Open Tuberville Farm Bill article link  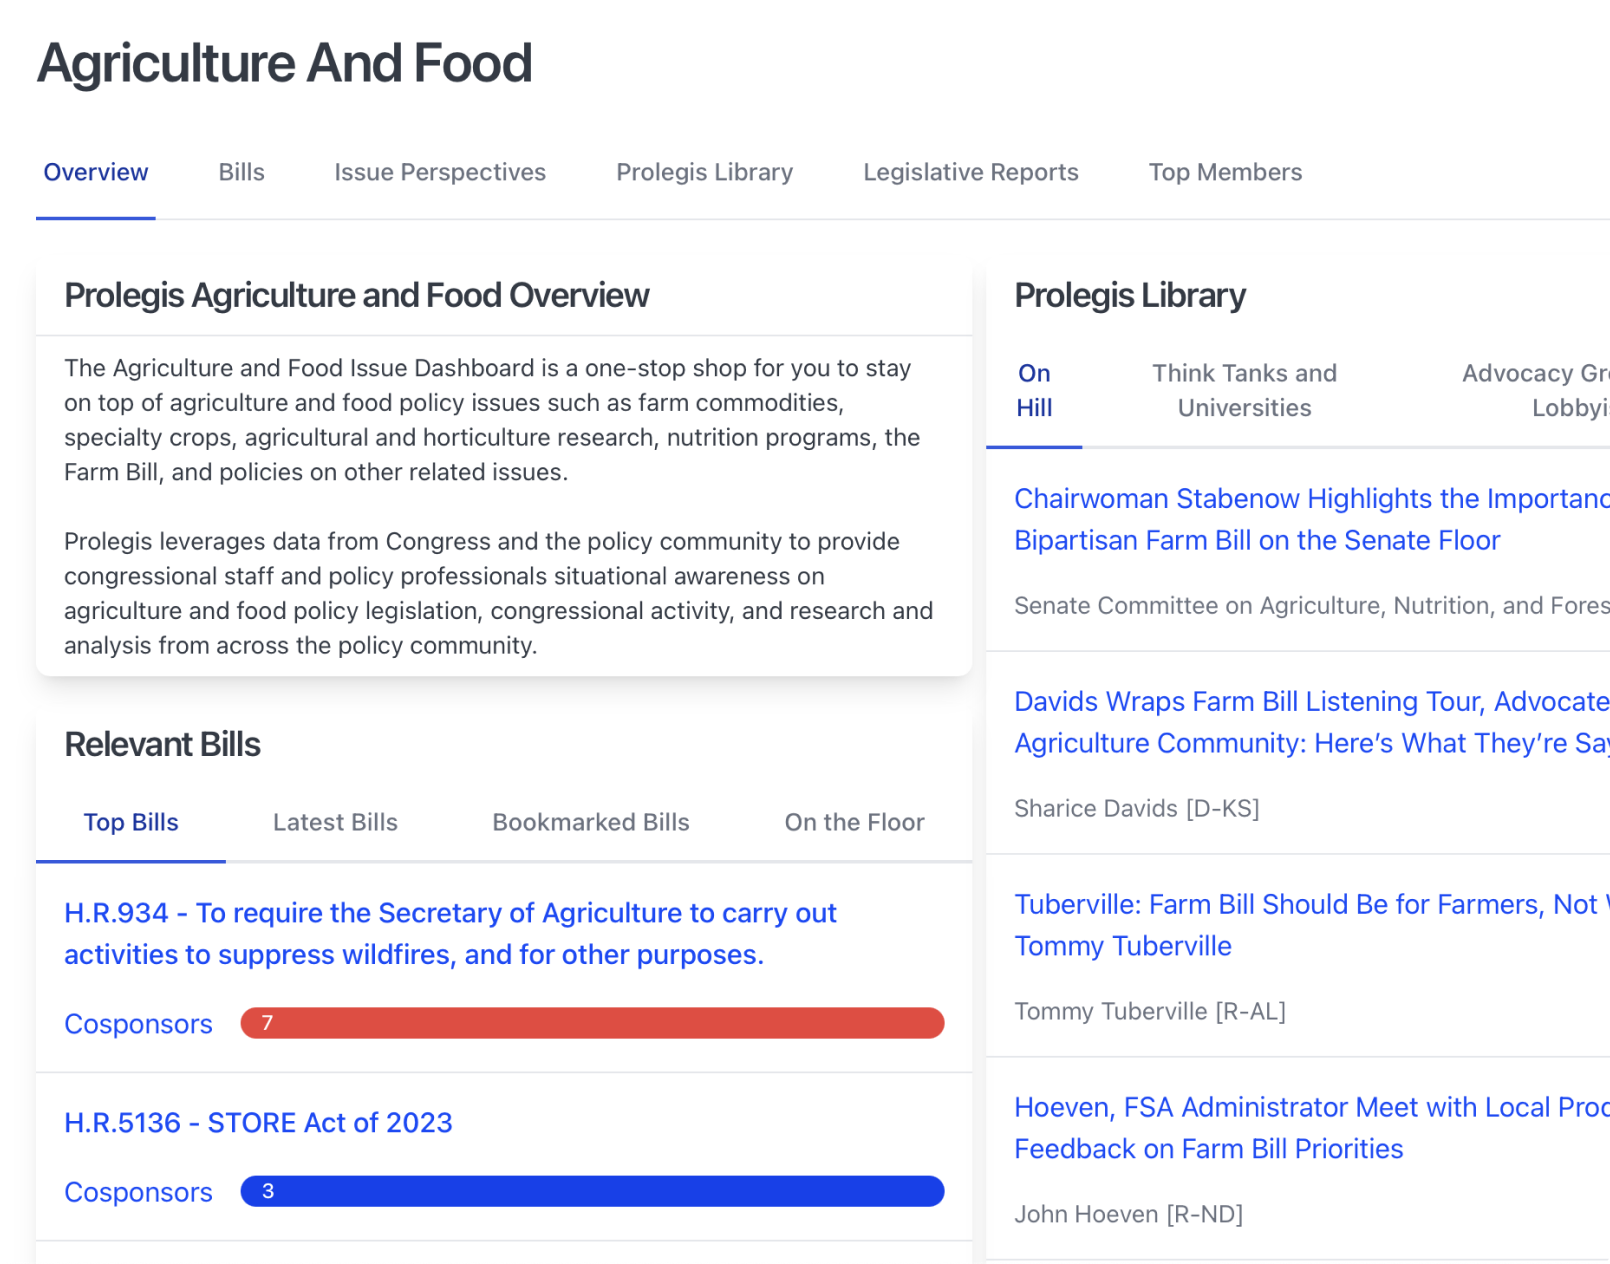click(1312, 925)
